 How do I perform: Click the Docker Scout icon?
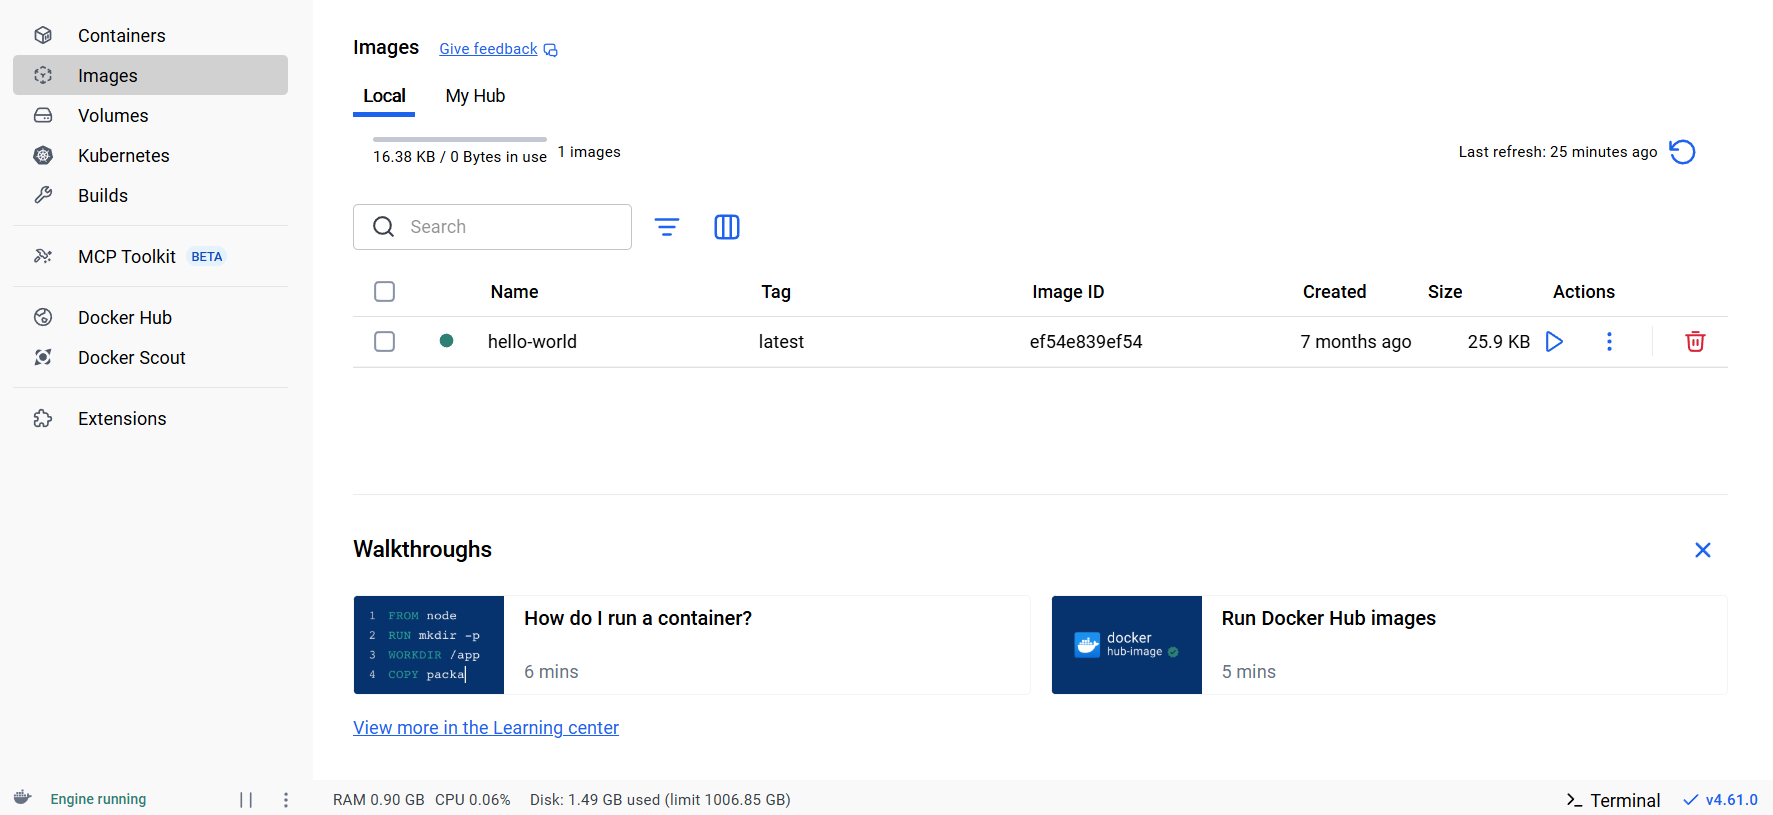(43, 357)
